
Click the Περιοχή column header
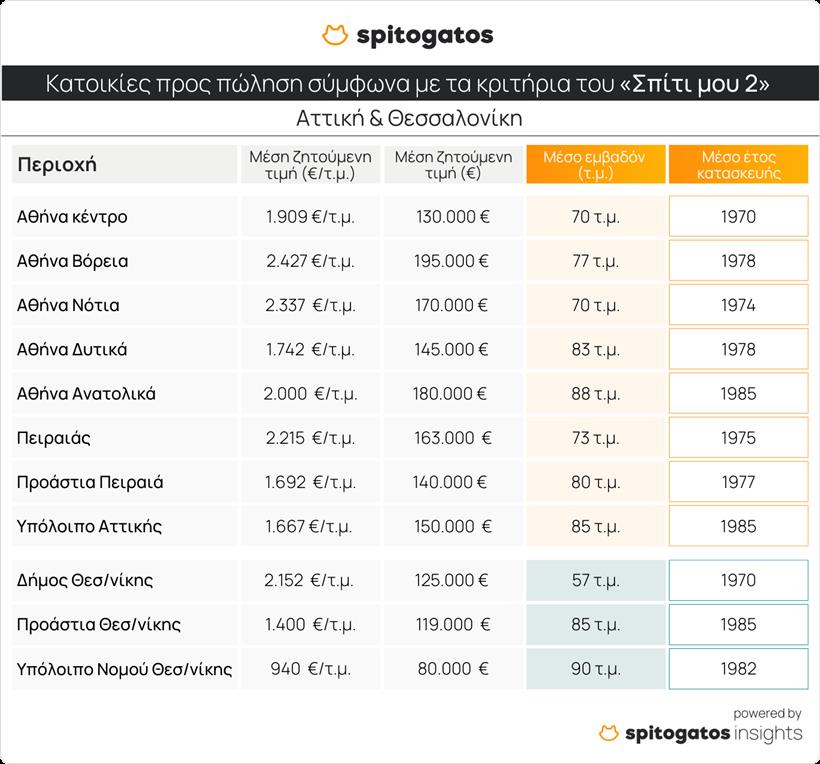point(58,165)
